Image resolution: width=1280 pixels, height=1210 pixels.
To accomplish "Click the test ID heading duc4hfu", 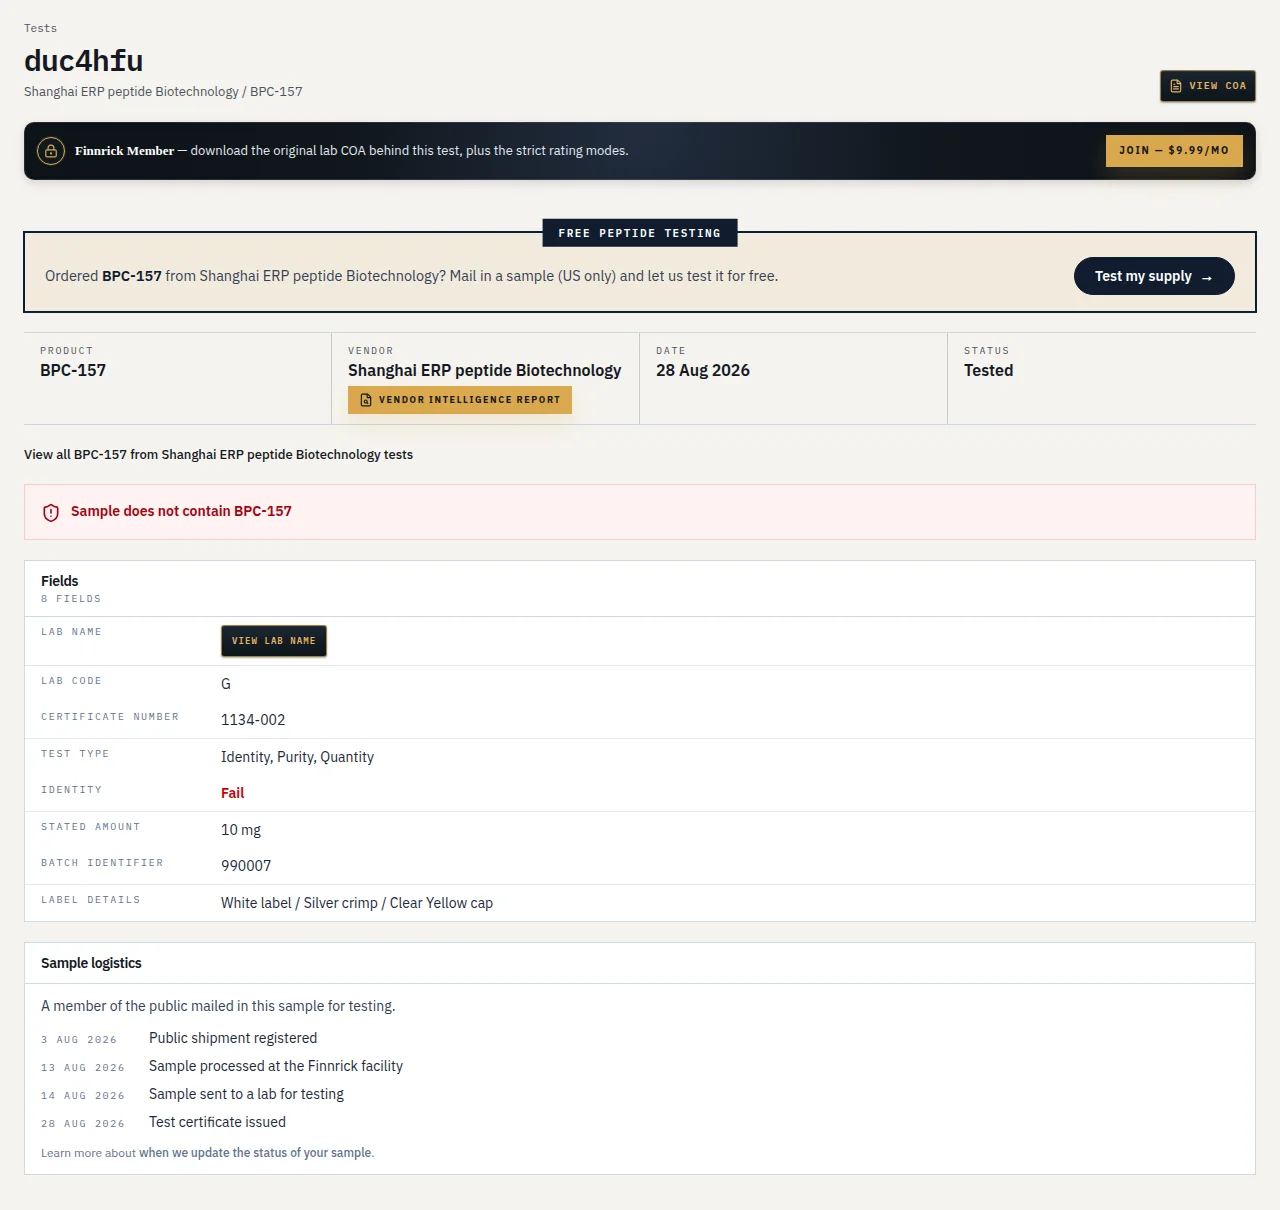I will point(84,61).
